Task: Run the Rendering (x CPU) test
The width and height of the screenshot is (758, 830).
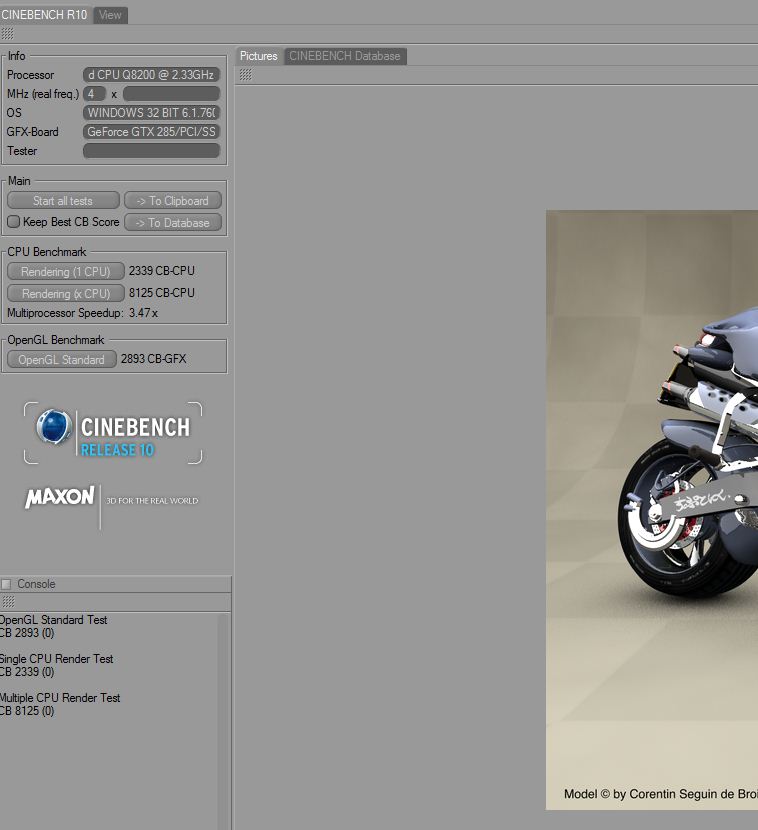Action: click(x=66, y=293)
